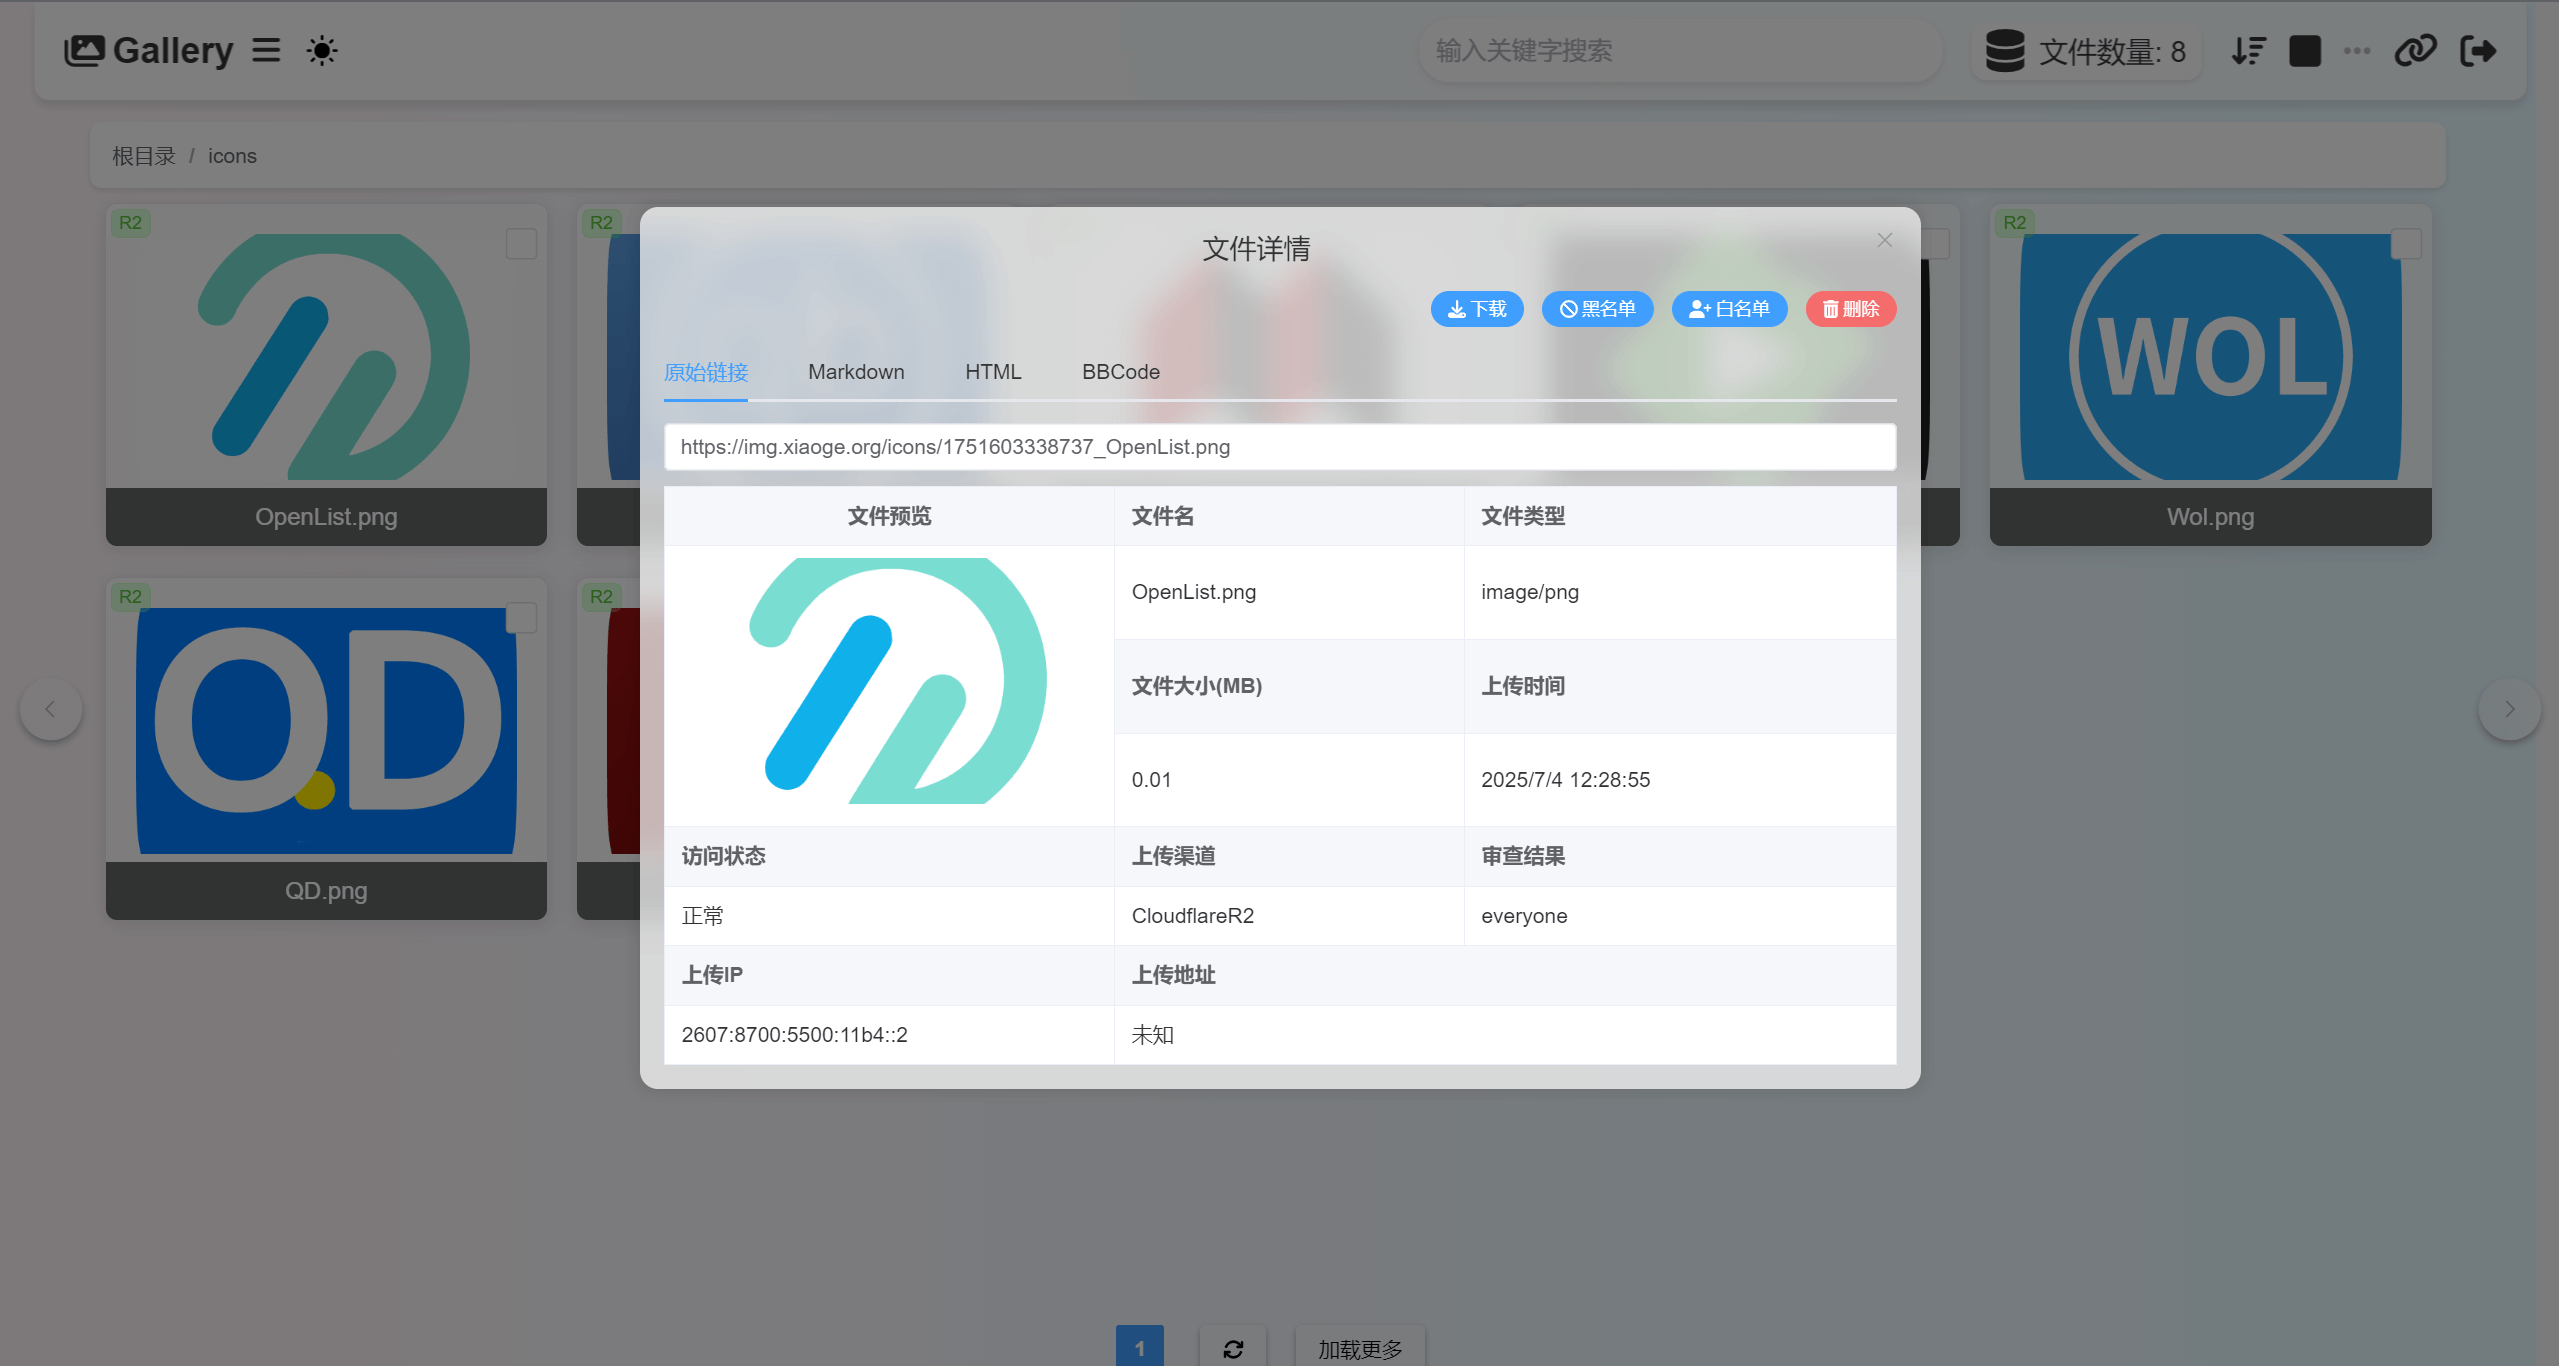
Task: Click the 加载更多 load more button
Action: click(1359, 1348)
